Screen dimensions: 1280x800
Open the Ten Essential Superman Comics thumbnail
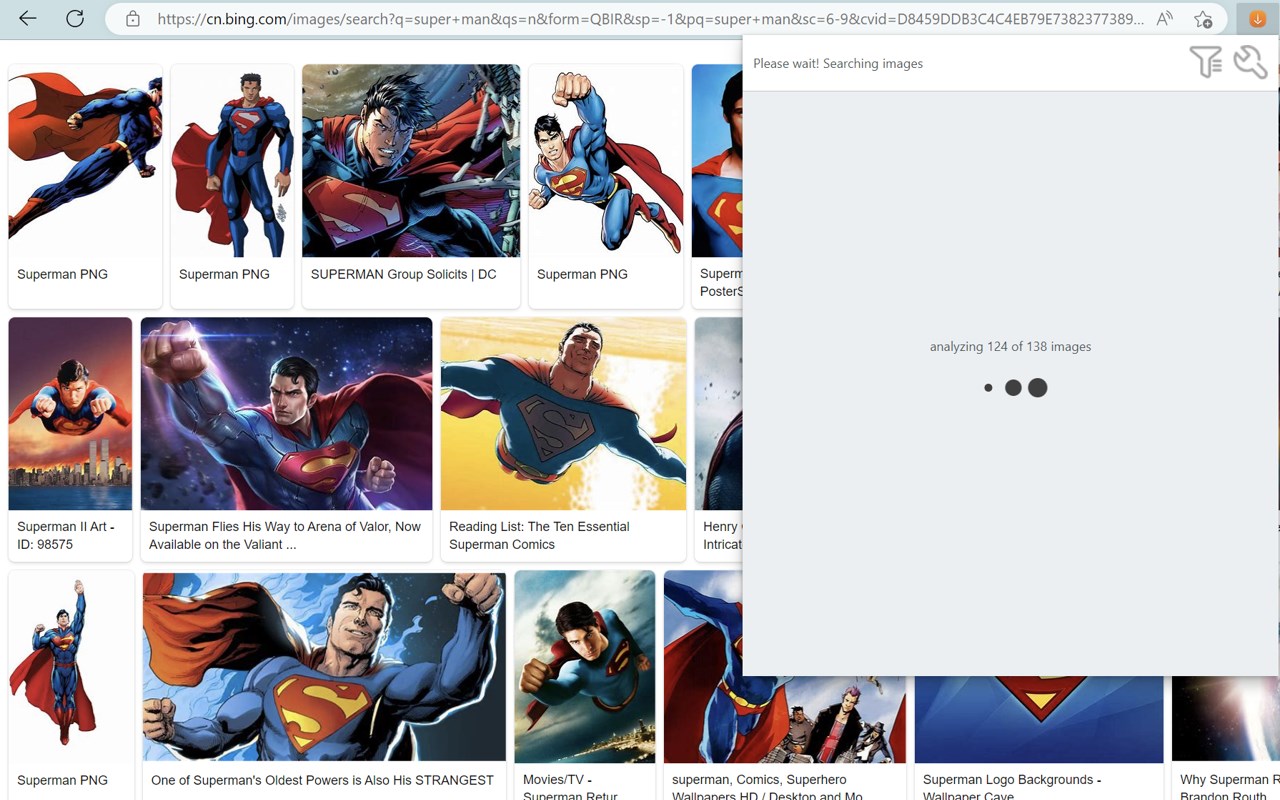tap(563, 414)
